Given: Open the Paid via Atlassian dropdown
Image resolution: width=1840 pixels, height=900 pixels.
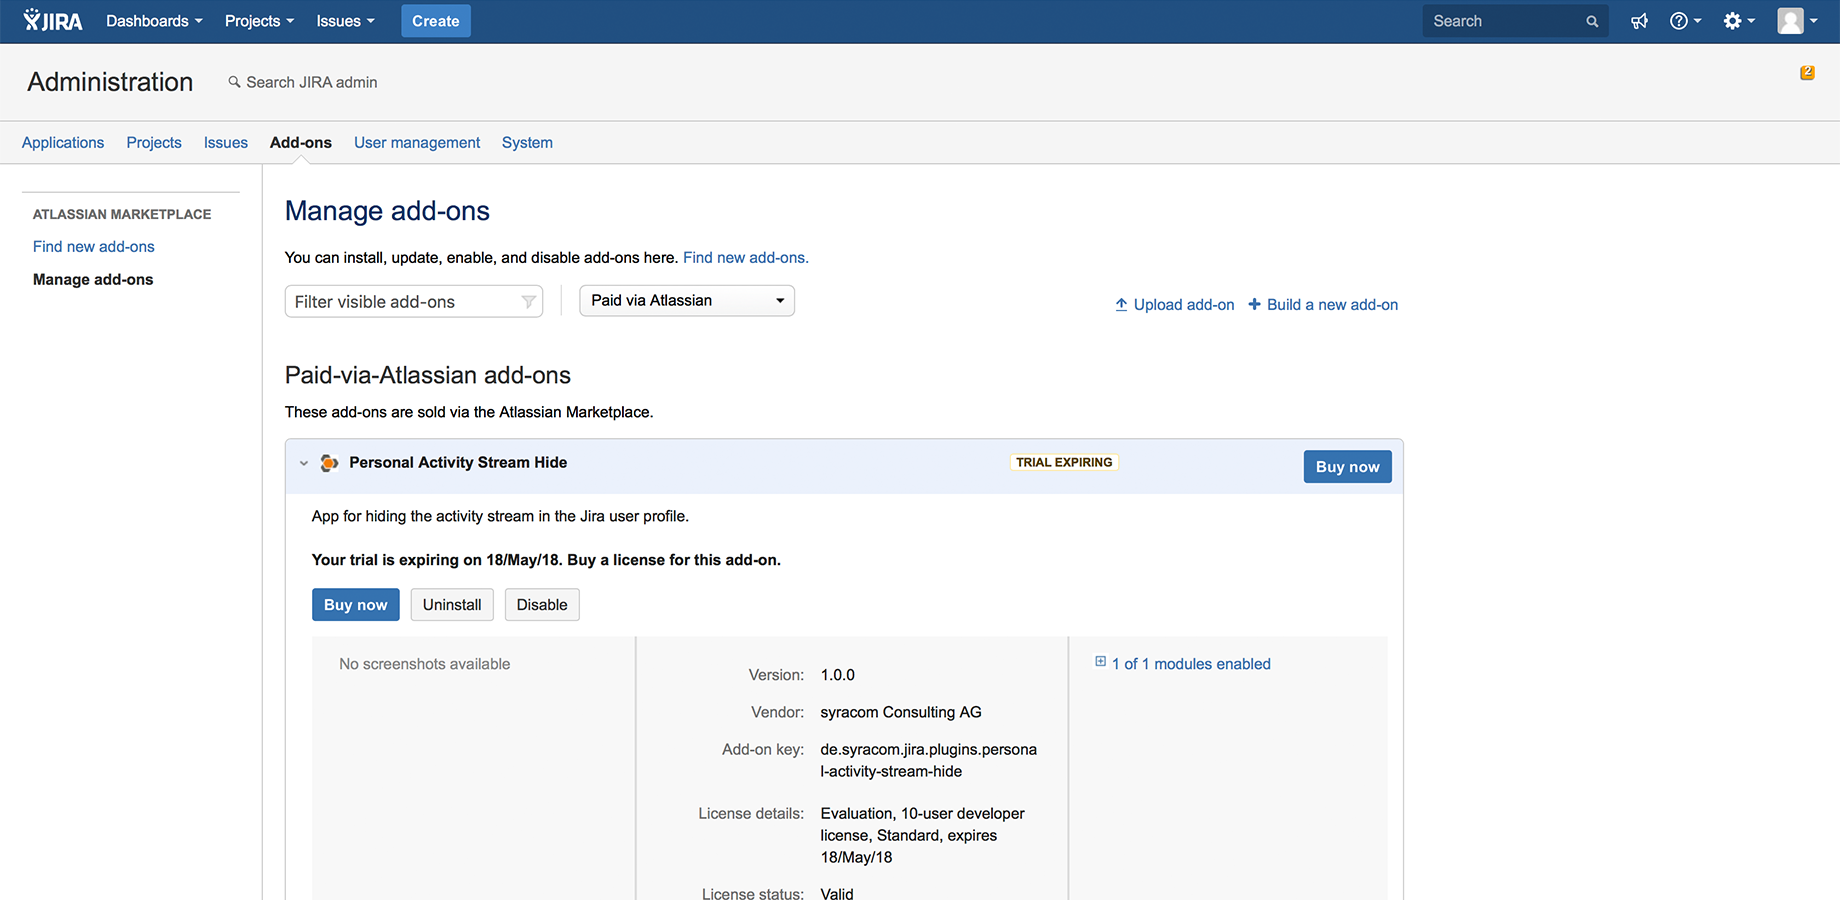Looking at the screenshot, I should click(x=687, y=301).
